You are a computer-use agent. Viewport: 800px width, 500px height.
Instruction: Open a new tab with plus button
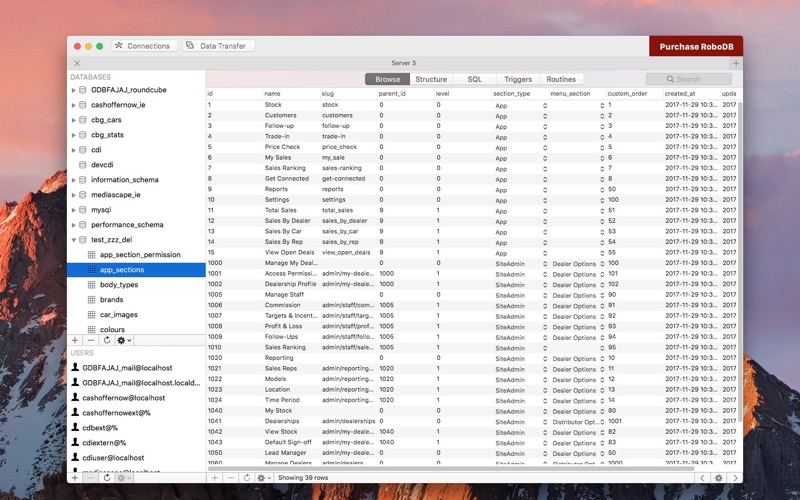click(736, 63)
